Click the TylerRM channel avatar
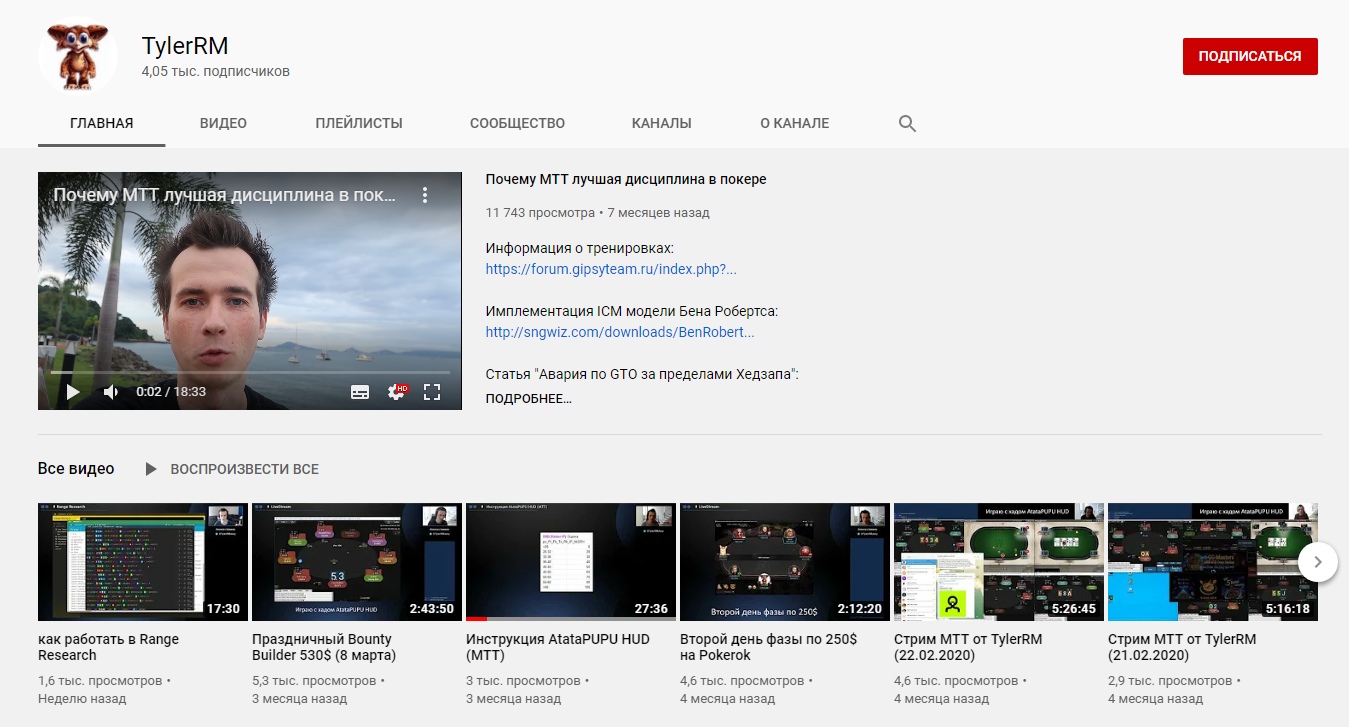 coord(78,56)
